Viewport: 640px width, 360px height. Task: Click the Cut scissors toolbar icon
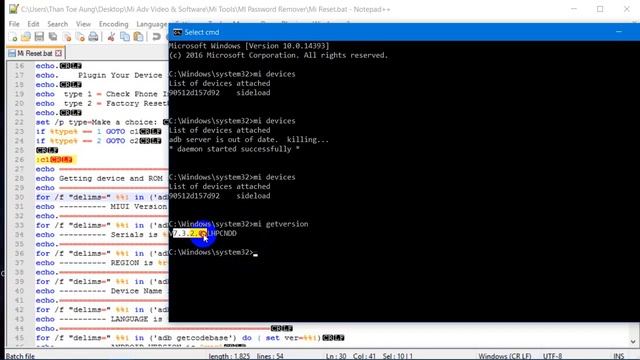[111, 37]
